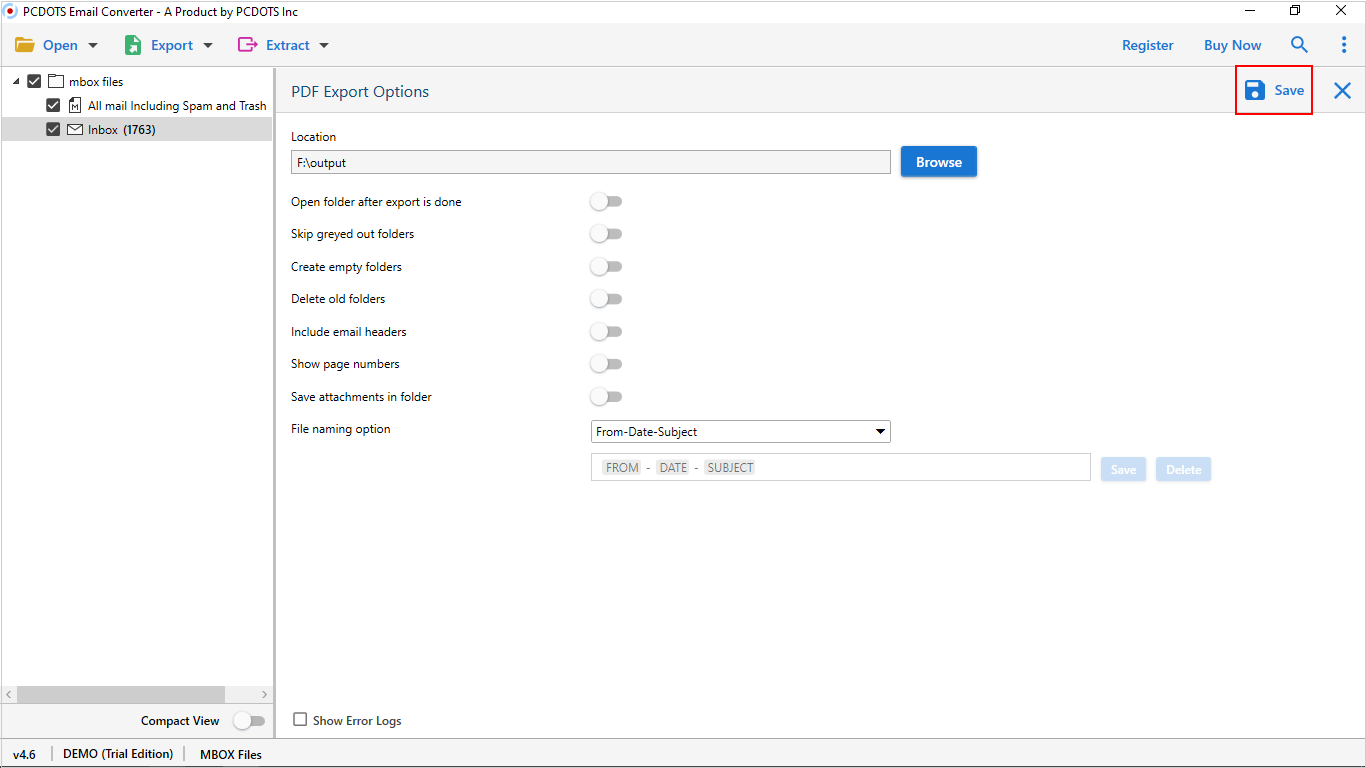Click the folder tree horizontal scrollbar
Viewport: 1366px width, 768px height.
[121, 694]
